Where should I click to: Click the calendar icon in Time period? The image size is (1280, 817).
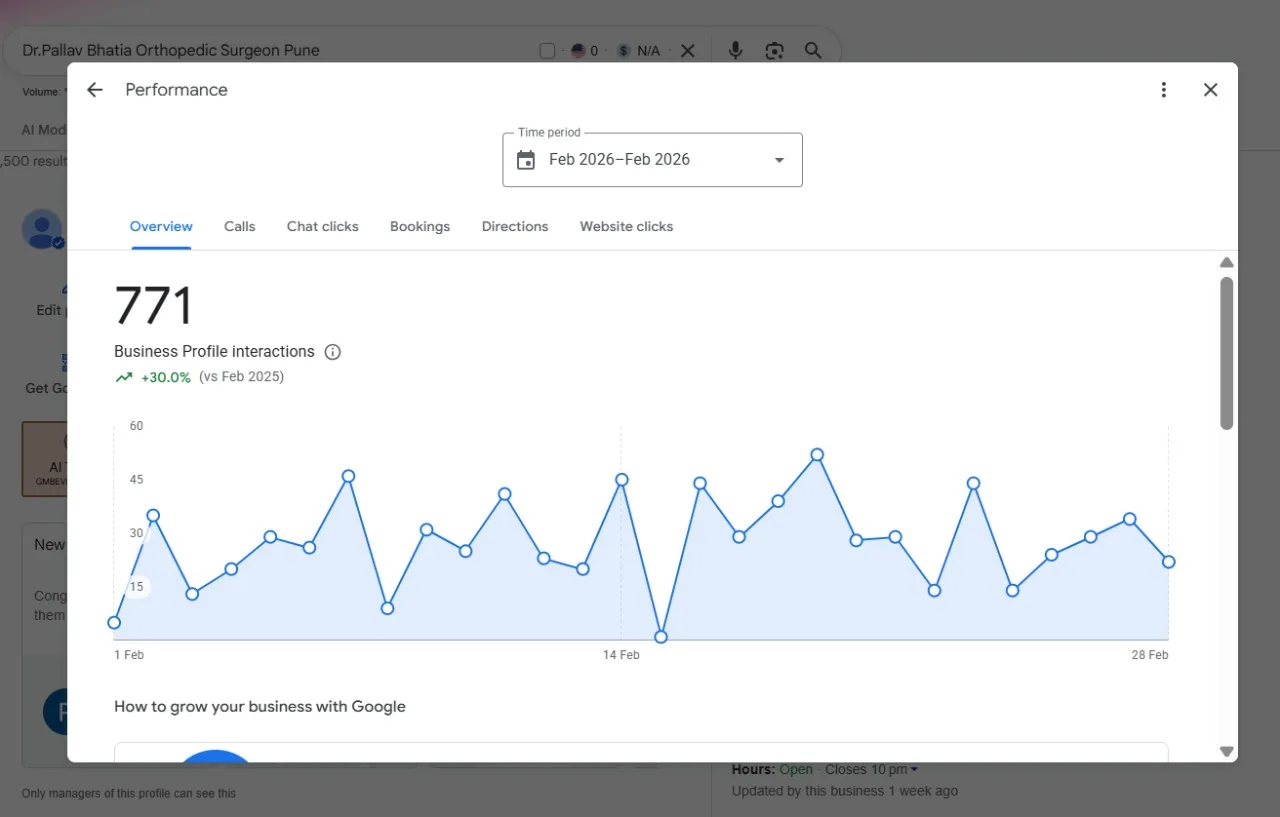pos(526,160)
